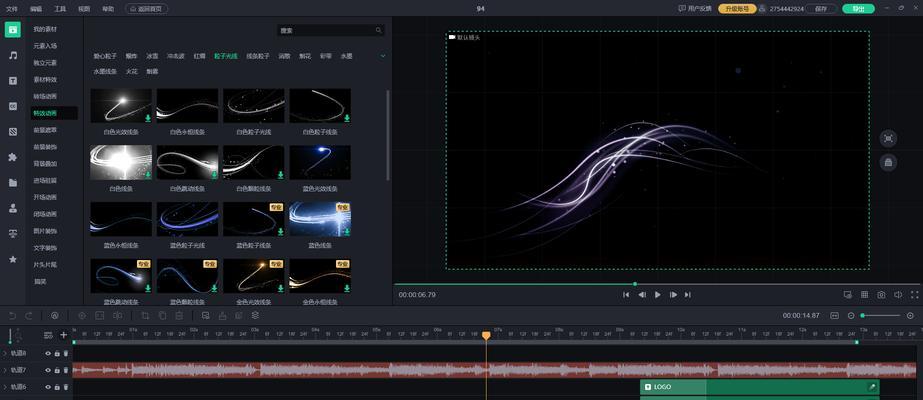Jump to the start of preview
The width and height of the screenshot is (923, 400).
pos(626,295)
